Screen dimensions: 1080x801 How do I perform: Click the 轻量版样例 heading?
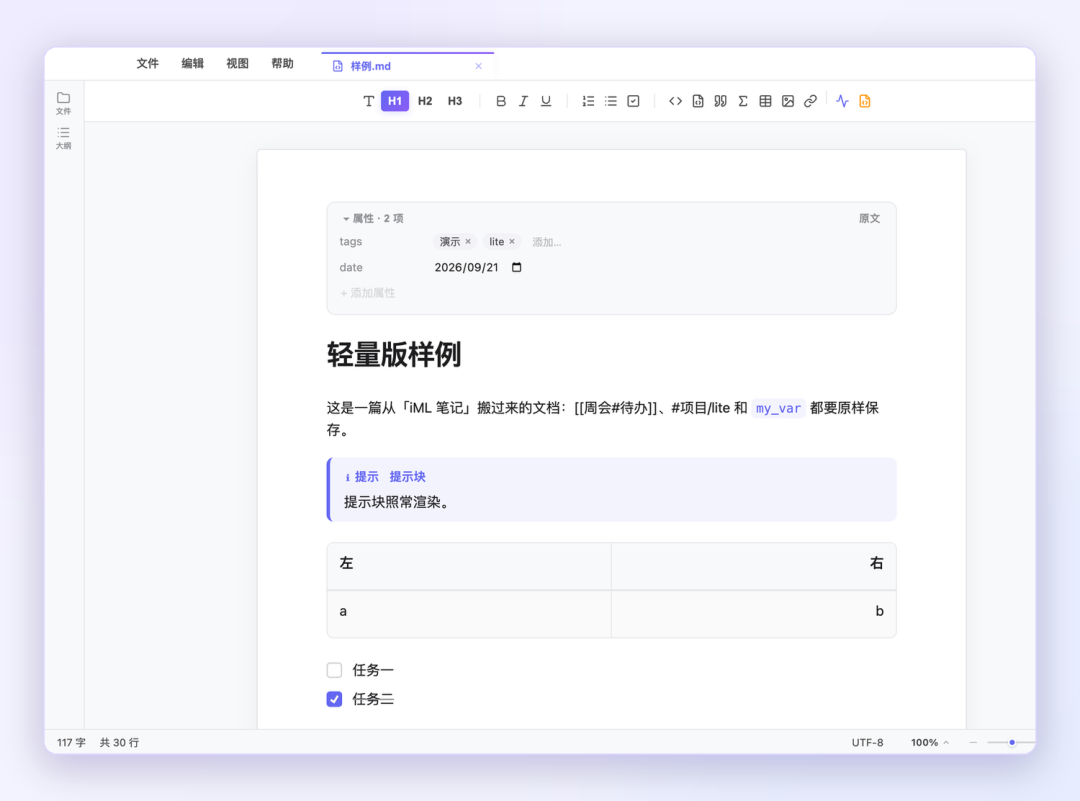pyautogui.click(x=394, y=355)
